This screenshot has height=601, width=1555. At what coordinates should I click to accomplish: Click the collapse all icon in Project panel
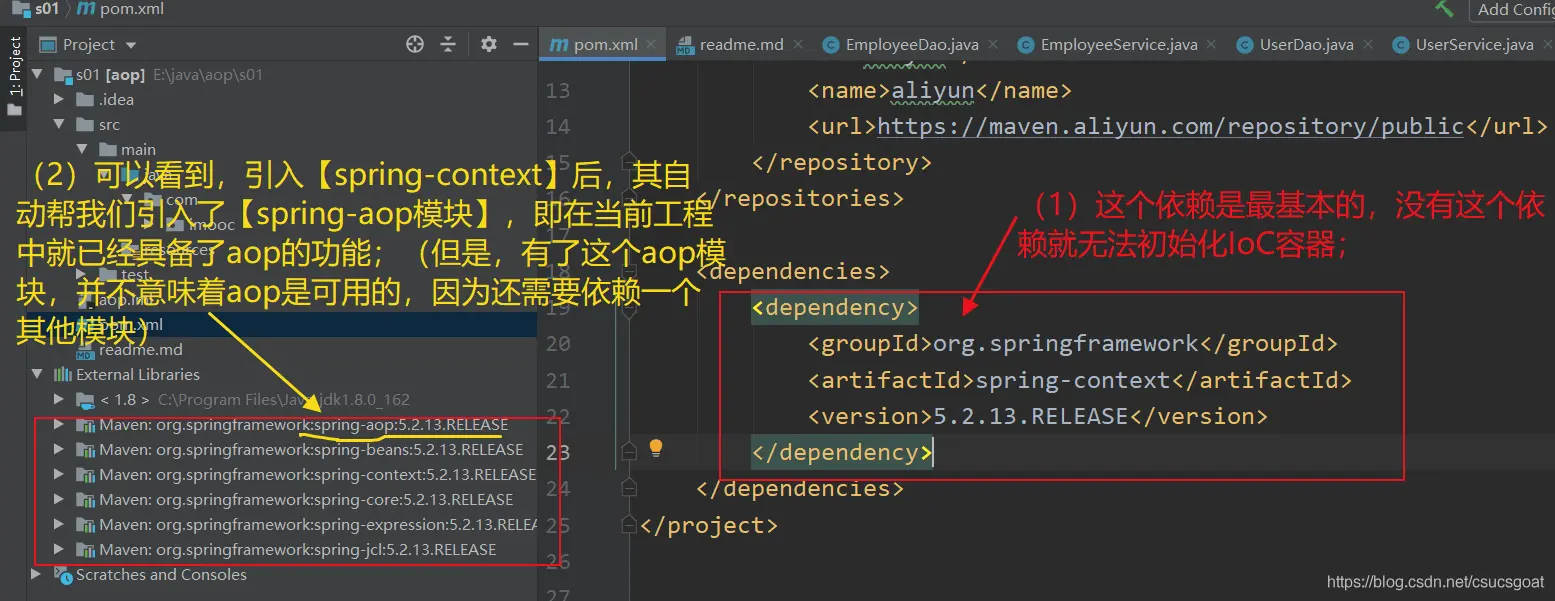click(x=448, y=44)
